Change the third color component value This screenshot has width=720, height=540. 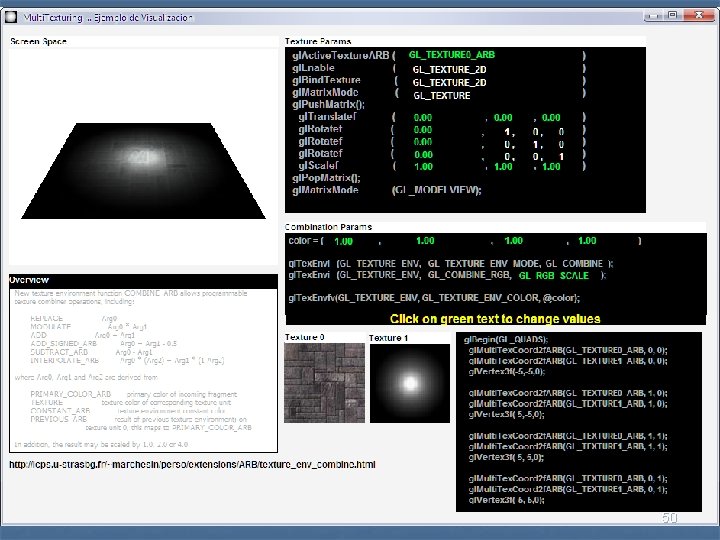[x=513, y=241]
